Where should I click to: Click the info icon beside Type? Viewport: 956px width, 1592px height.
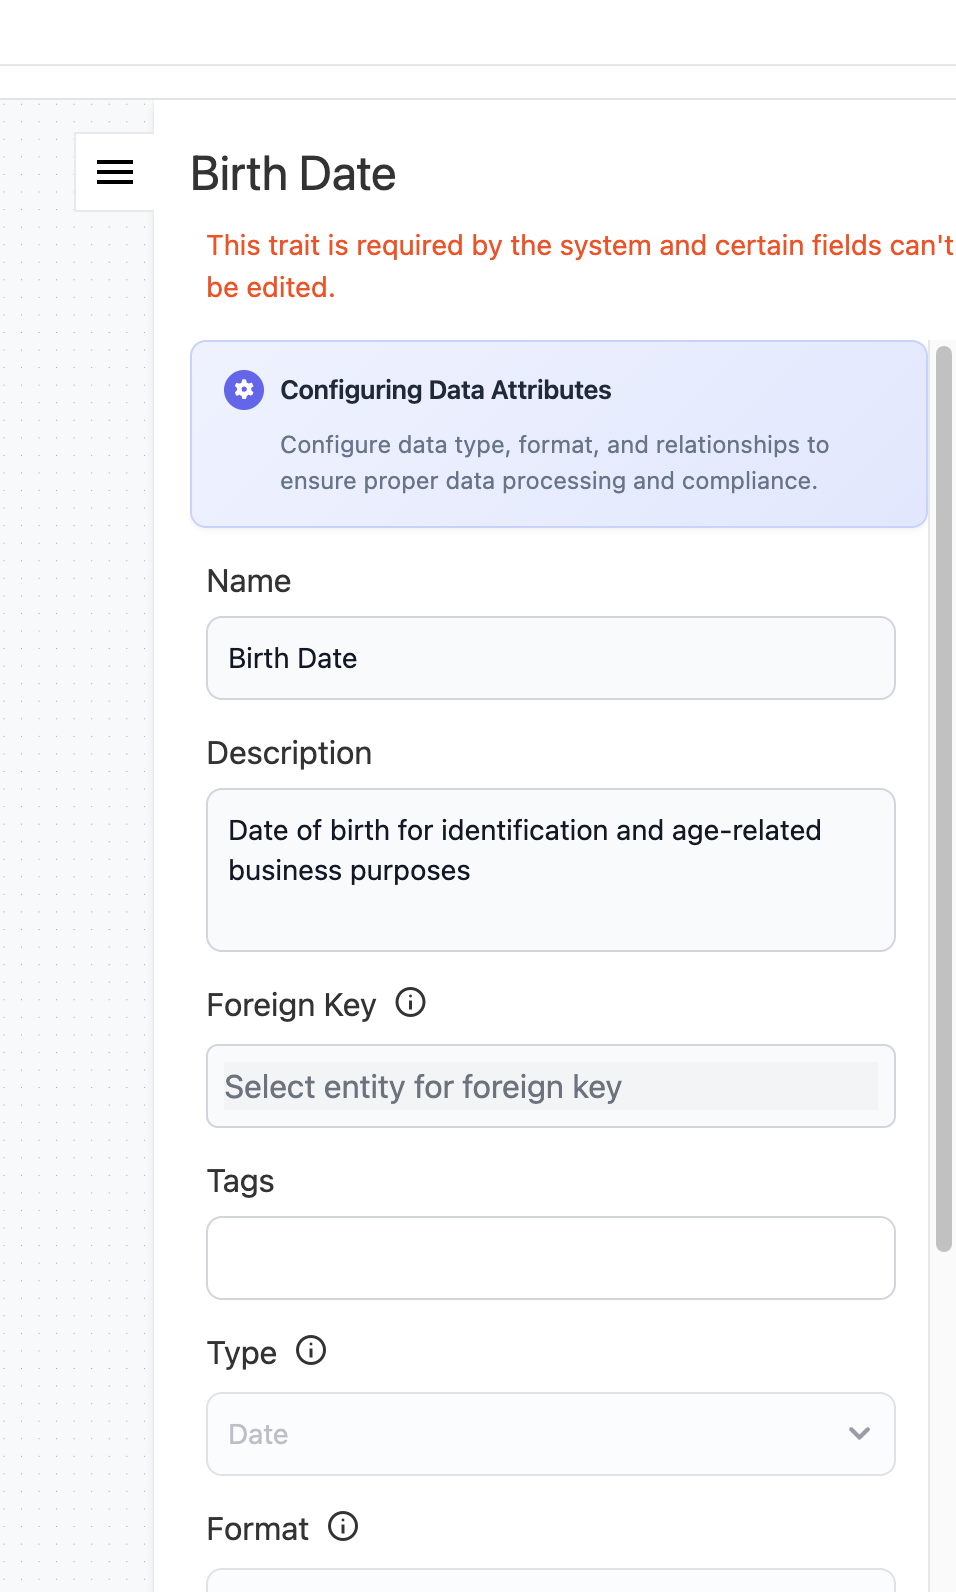click(x=311, y=1351)
